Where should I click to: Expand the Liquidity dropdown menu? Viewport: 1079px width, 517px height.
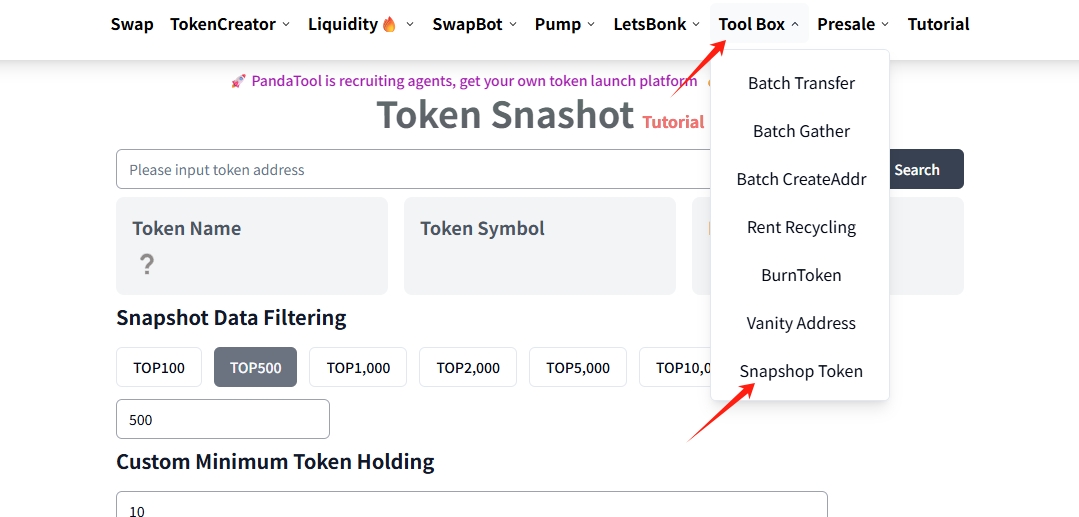click(x=360, y=24)
